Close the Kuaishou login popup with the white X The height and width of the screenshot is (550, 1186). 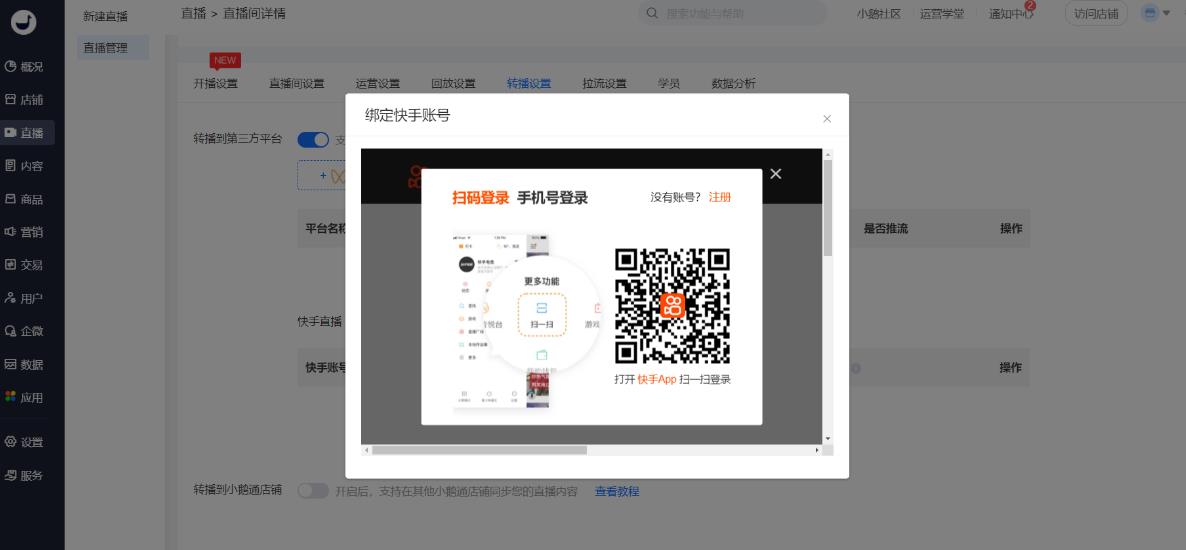[x=775, y=173]
